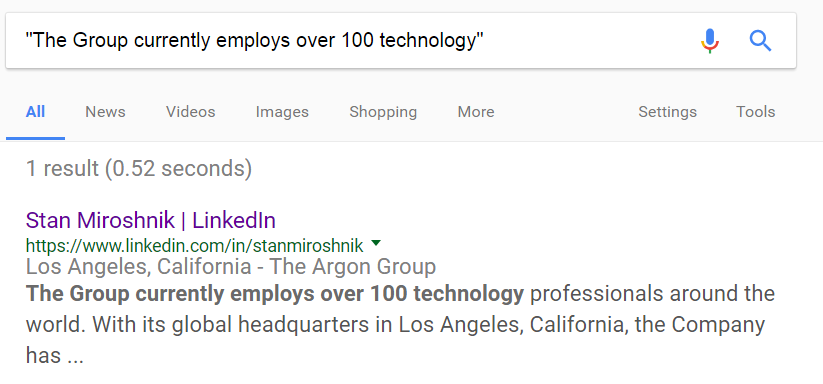Switch to the News tab
The image size is (823, 384).
pyautogui.click(x=105, y=112)
